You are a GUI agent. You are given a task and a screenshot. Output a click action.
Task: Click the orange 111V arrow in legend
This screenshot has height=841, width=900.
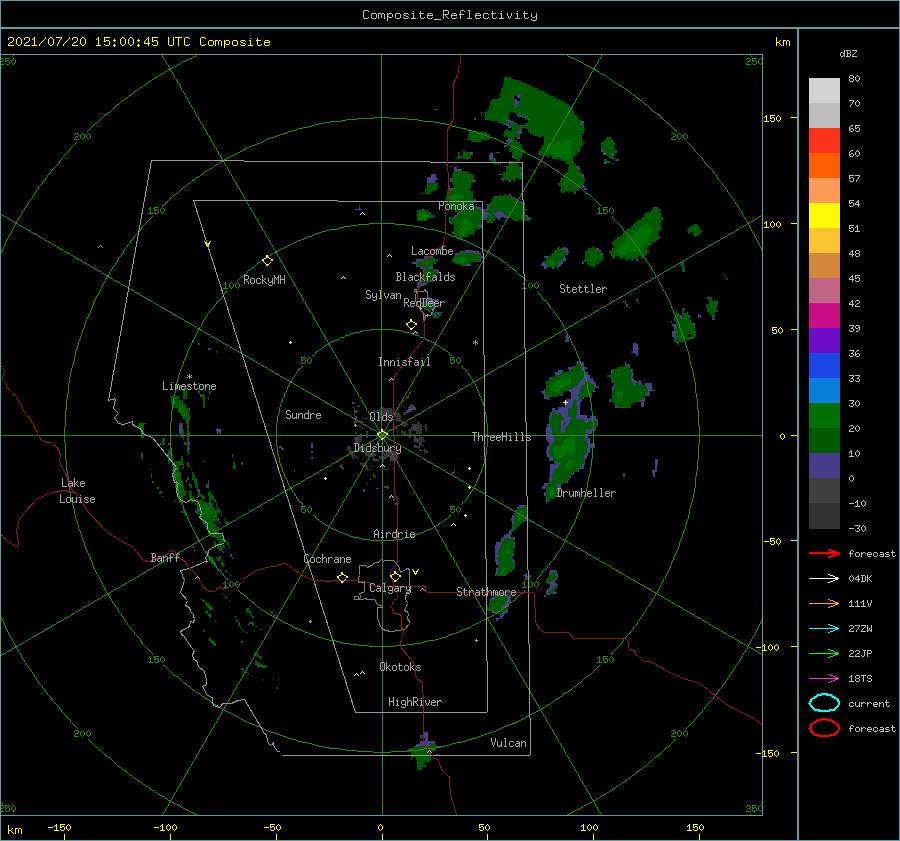[x=824, y=603]
